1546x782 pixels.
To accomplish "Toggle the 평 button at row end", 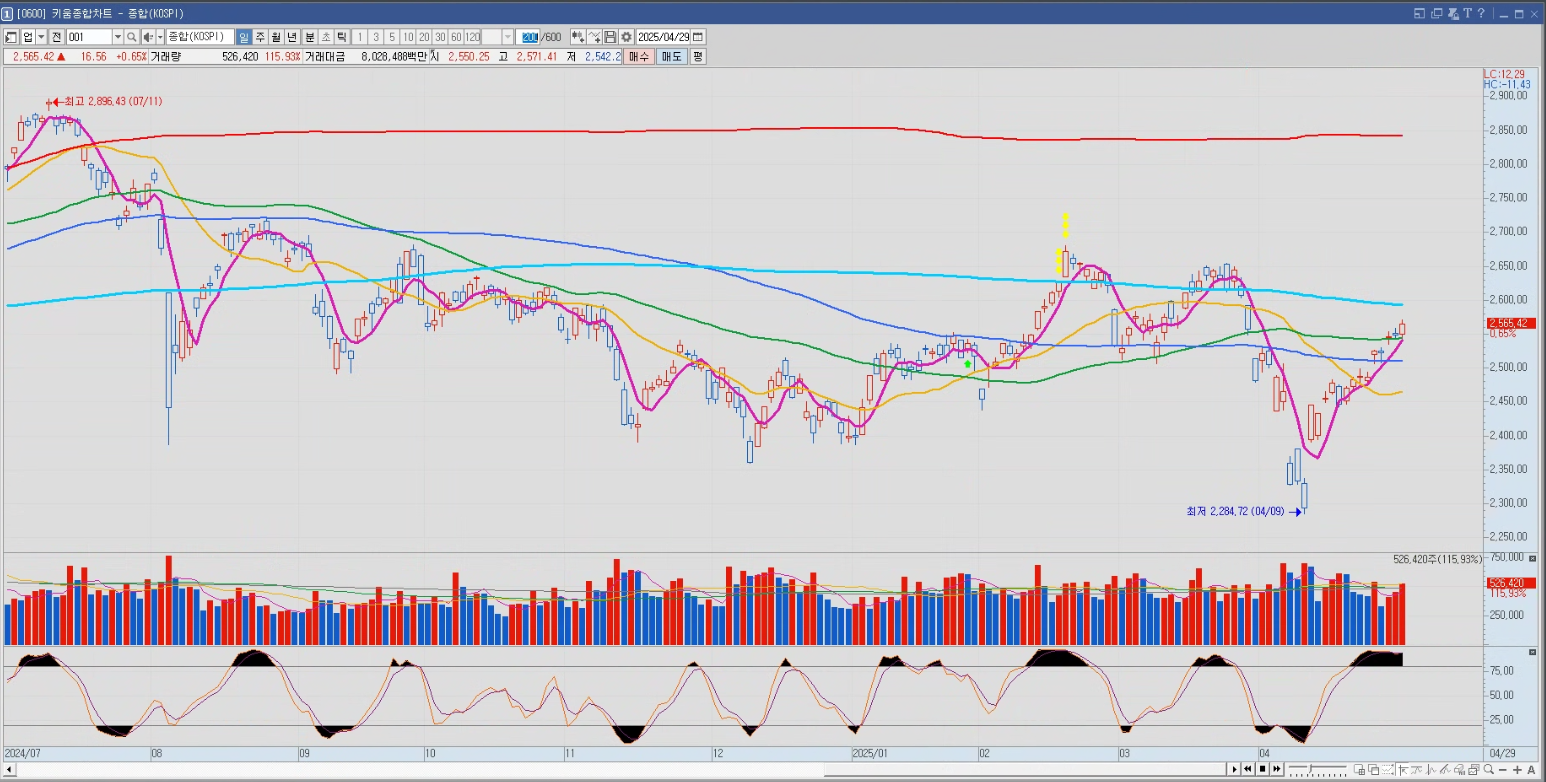I will [697, 57].
